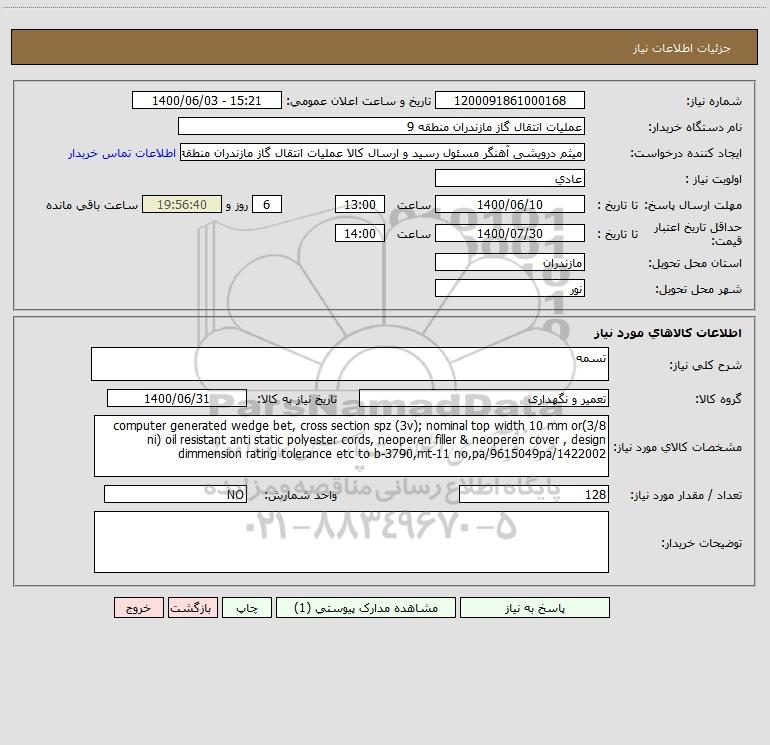The height and width of the screenshot is (745, 770).
Task: Click the 'نام دستگاه خریدار:' label
Action: click(695, 127)
